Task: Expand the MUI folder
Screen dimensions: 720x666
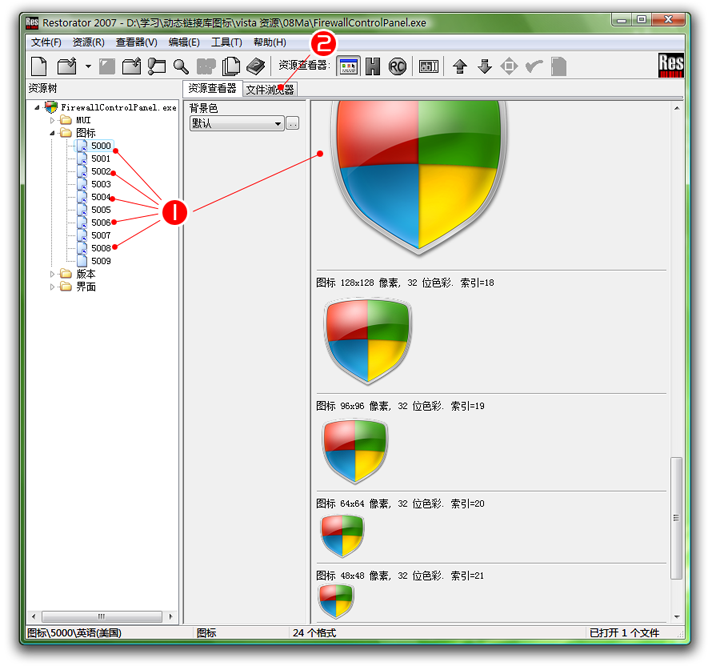Action: pos(52,120)
